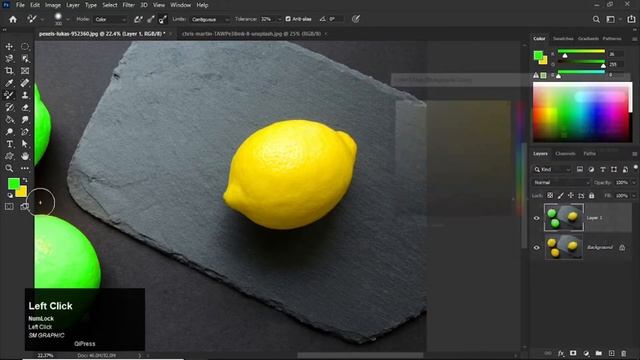Enable Sampling: Continuous option
This screenshot has height=360, width=640.
click(x=138, y=19)
